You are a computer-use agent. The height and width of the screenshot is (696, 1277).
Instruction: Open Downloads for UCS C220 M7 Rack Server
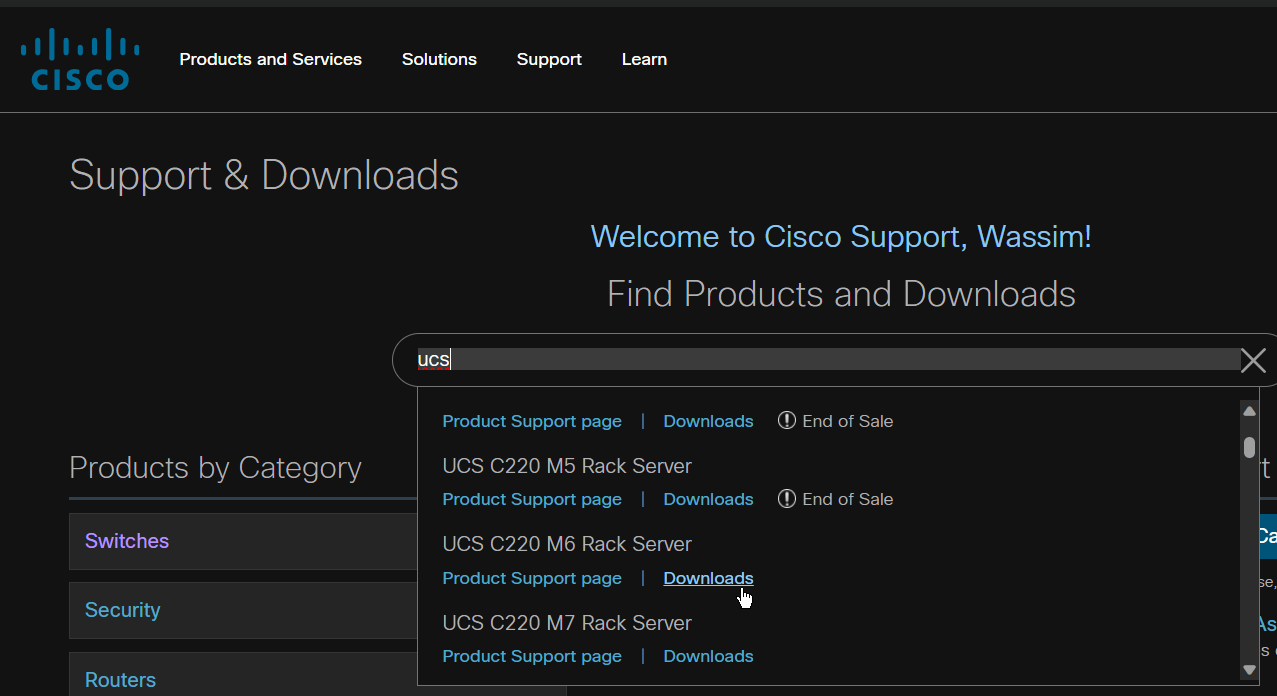[x=708, y=656]
